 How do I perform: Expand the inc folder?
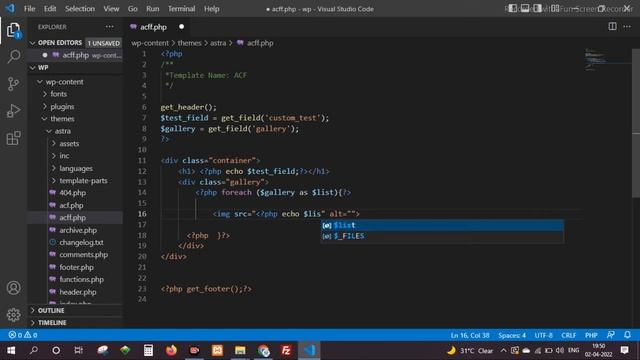[53, 156]
